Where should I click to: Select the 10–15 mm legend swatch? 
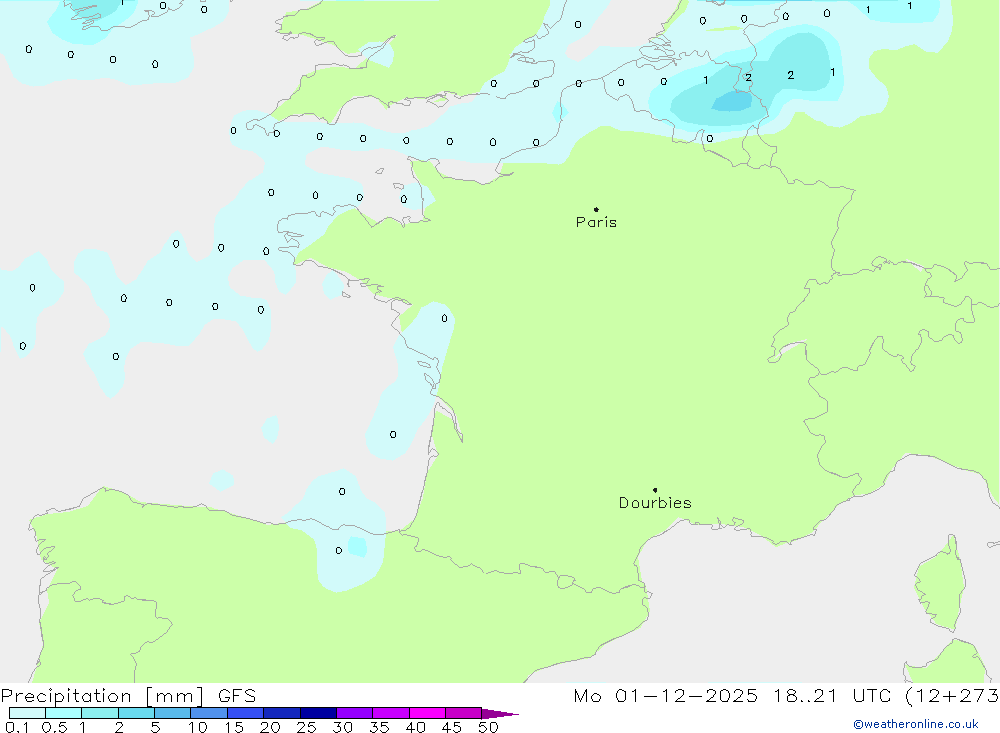[209, 713]
